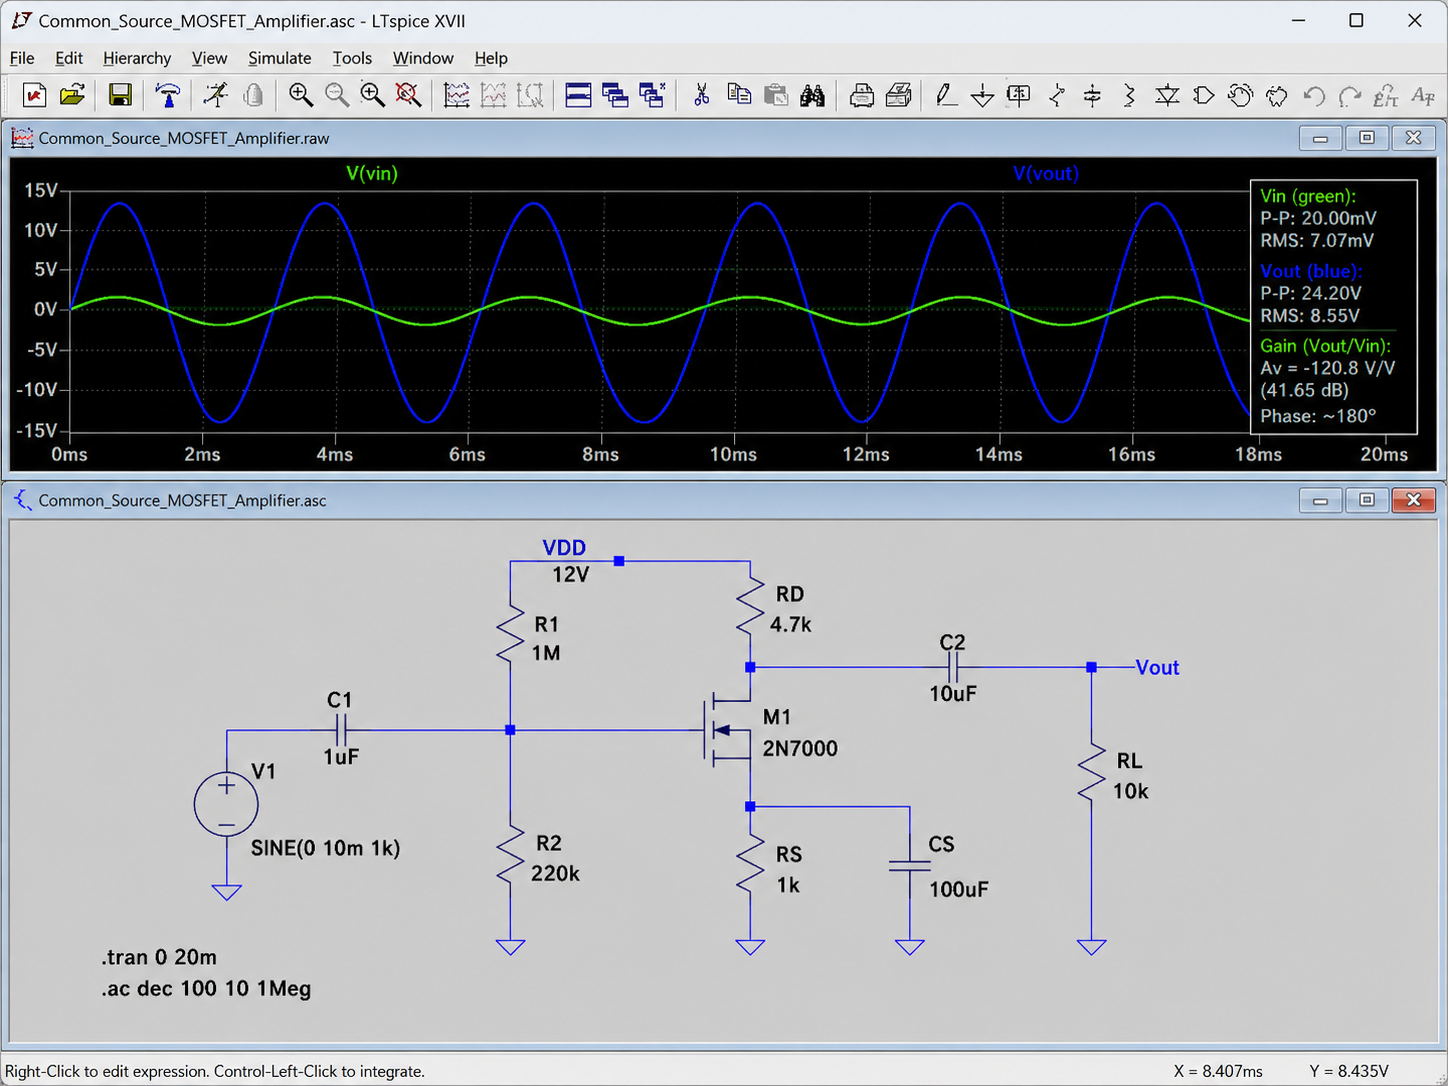1448x1086 pixels.
Task: Save the schematic with the floppy disk icon
Action: (120, 95)
